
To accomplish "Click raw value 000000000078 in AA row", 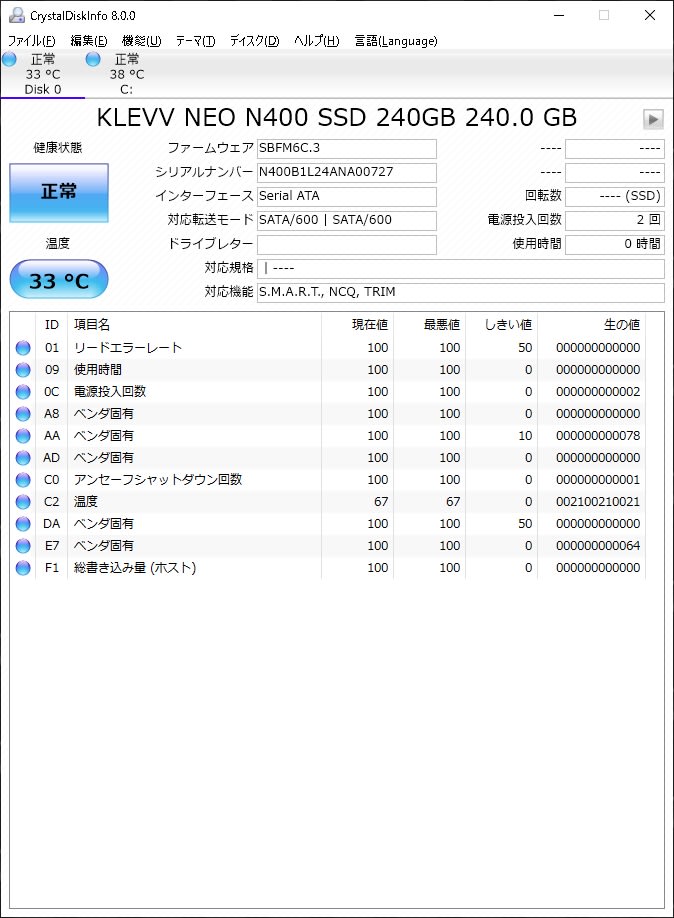I will coord(598,436).
